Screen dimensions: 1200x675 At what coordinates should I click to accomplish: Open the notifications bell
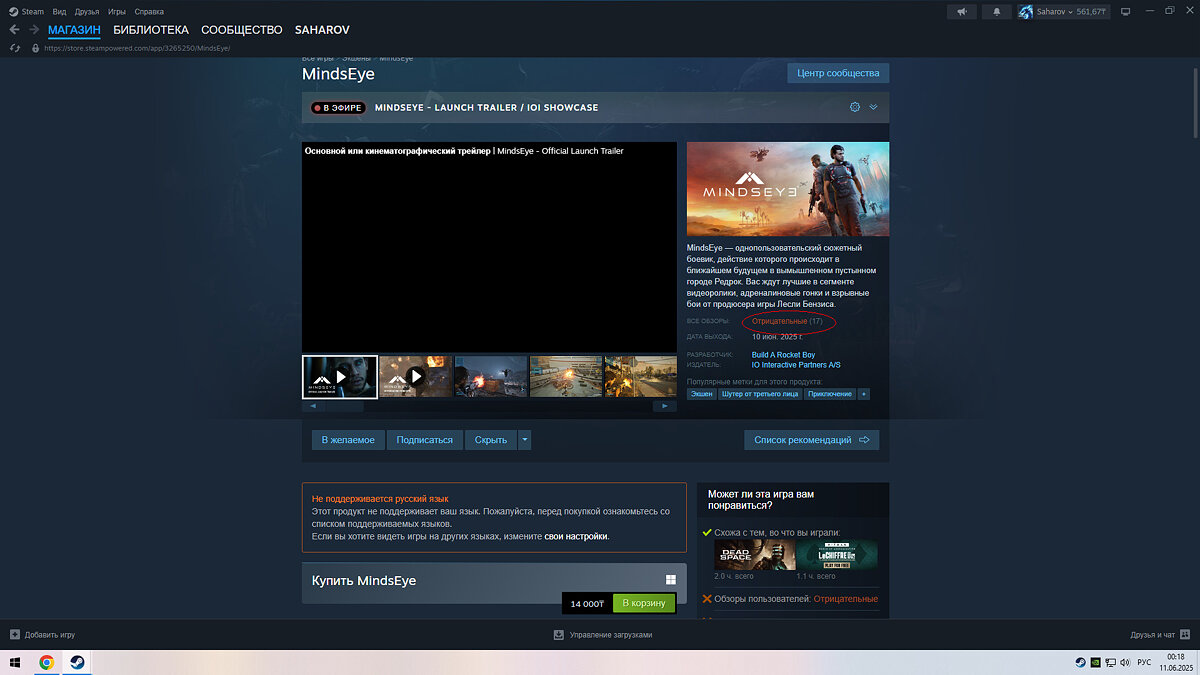(996, 12)
